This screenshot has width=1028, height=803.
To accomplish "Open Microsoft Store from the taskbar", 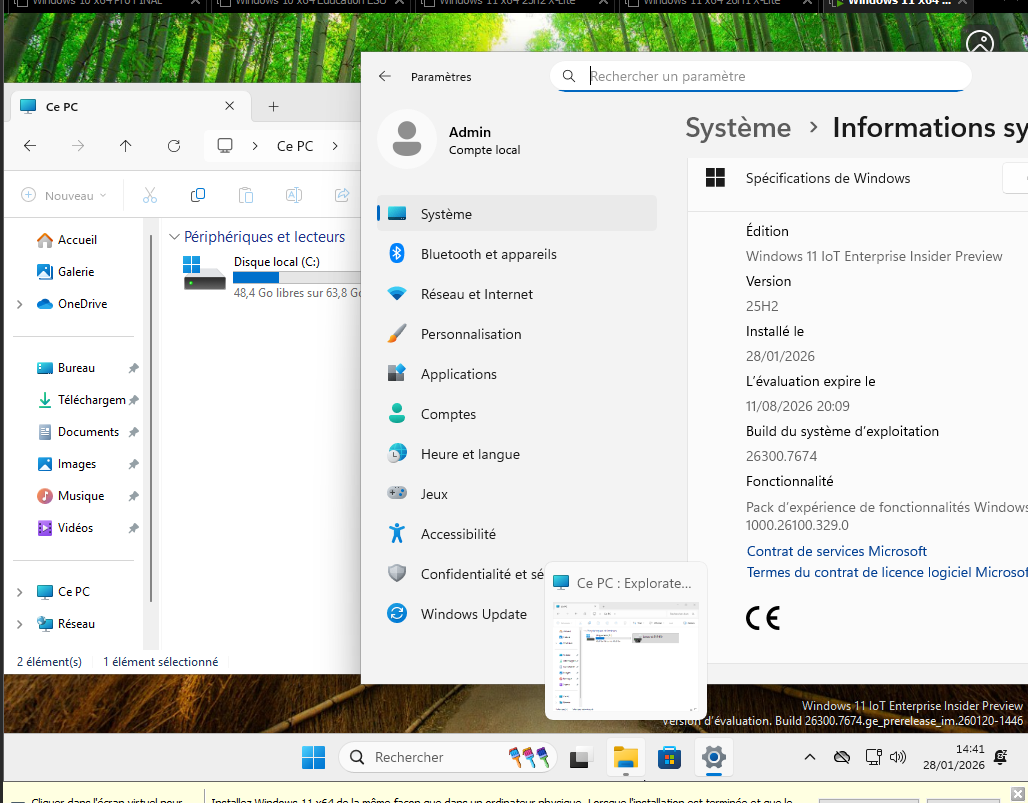I will pos(669,757).
